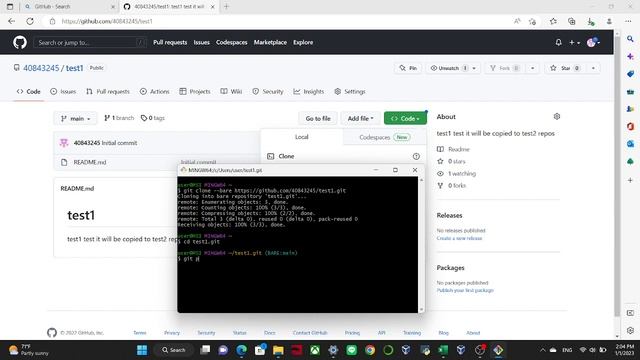
Task: Open Edge sidebar settings gear icon
Action: point(630,331)
